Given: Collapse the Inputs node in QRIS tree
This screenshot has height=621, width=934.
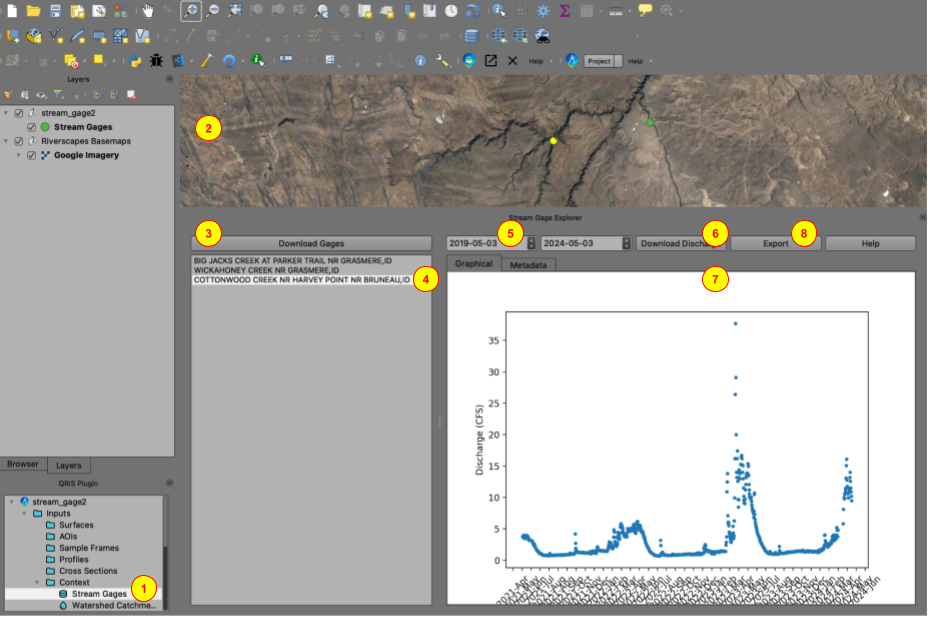Looking at the screenshot, I should point(24,513).
